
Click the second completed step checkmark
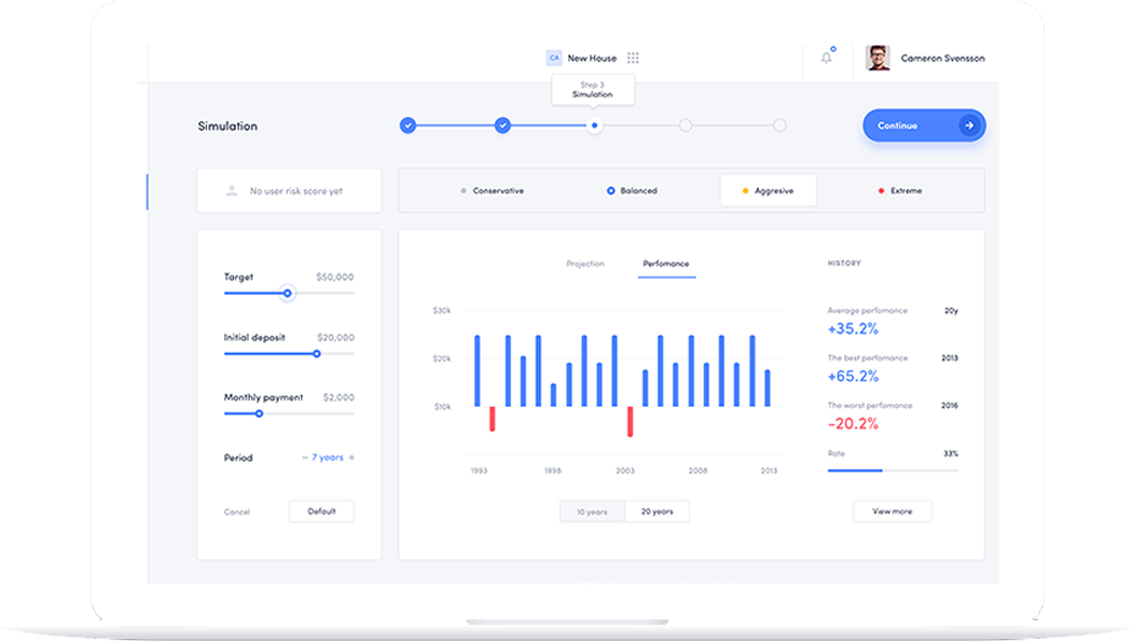503,125
